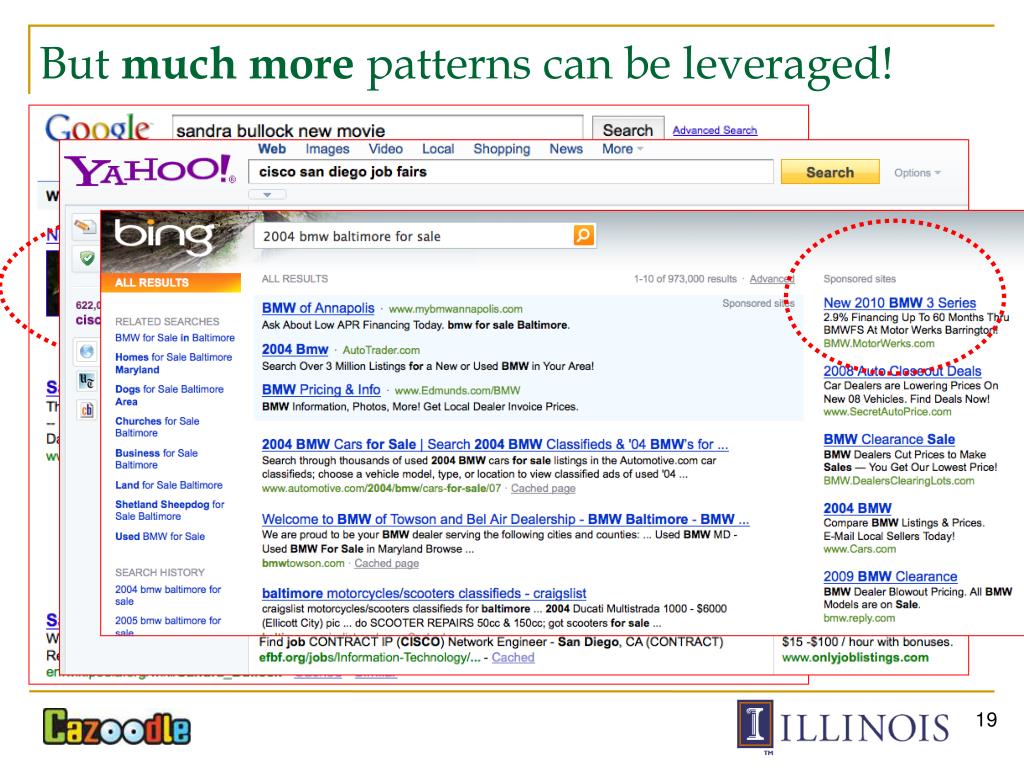Open 'New 2010 BMW 3 Series' ad
The width and height of the screenshot is (1024, 768).
[x=899, y=303]
